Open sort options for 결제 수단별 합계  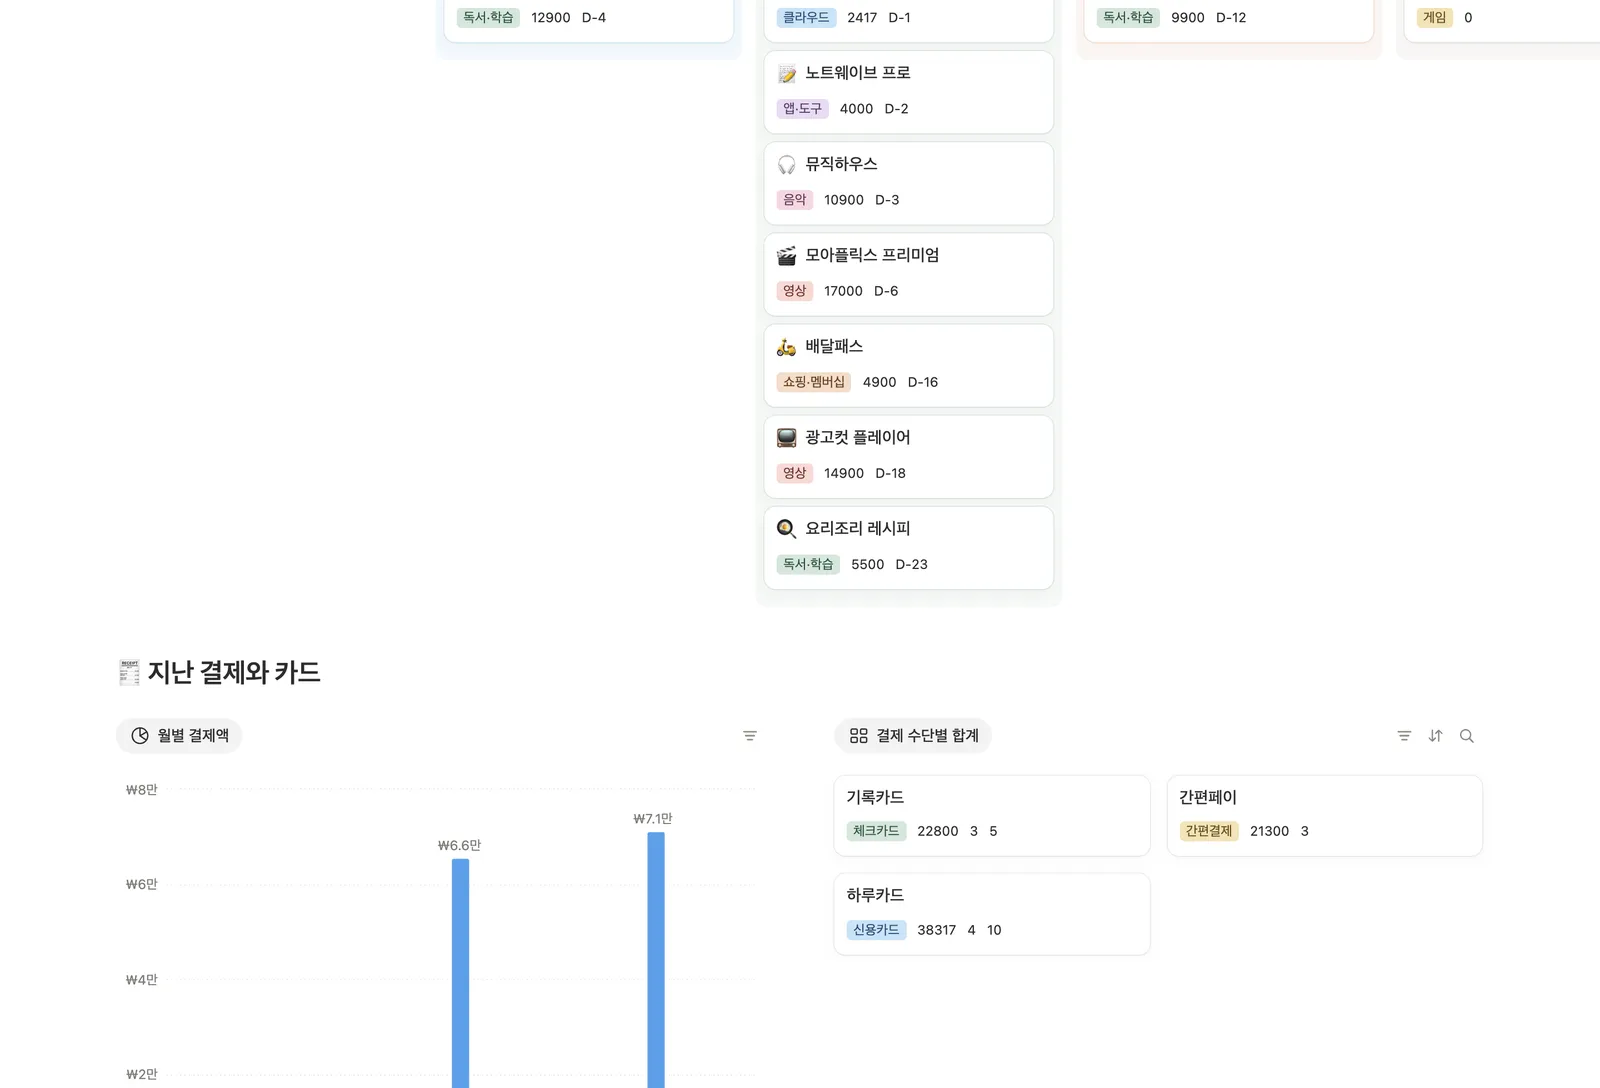(1436, 736)
